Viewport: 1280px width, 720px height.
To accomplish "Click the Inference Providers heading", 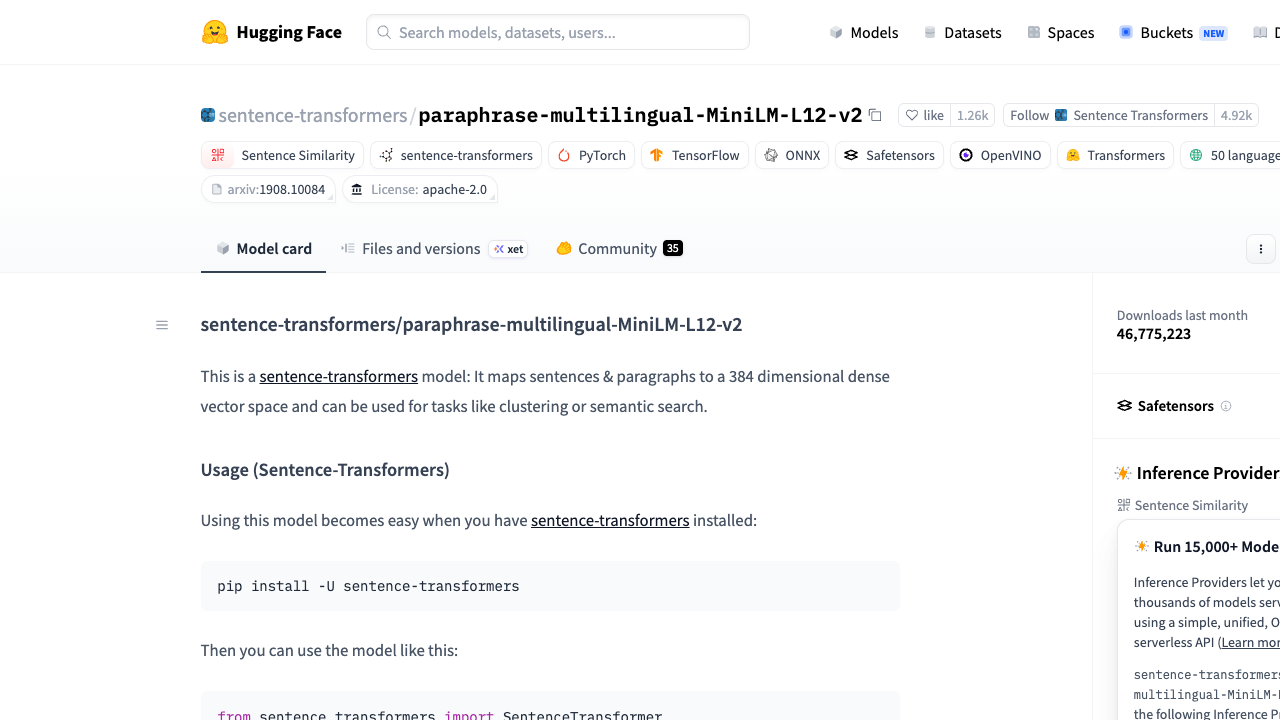I will point(1208,473).
